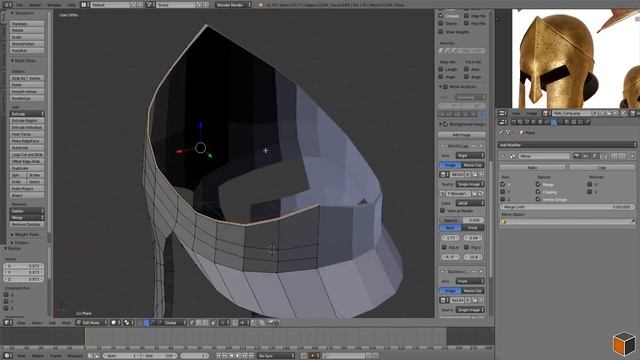Open the Extrude dropdown in Mesh Tools
The width and height of the screenshot is (640, 360).
click(x=27, y=114)
